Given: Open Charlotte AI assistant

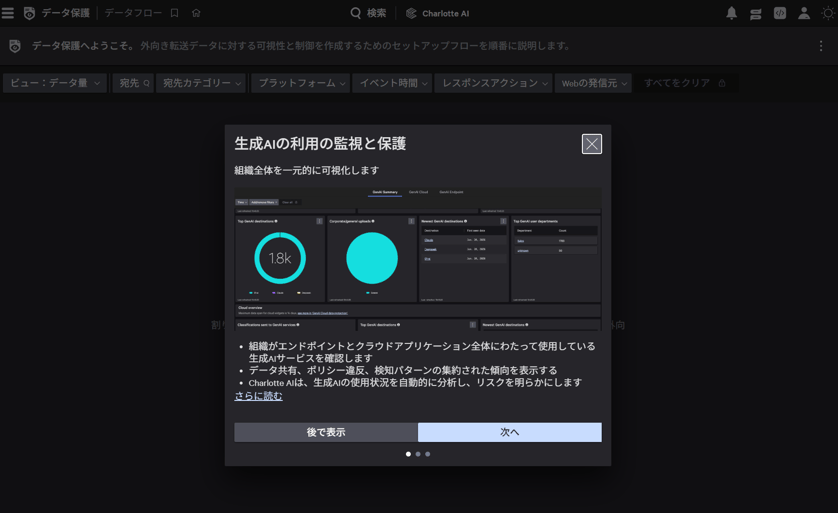Looking at the screenshot, I should pyautogui.click(x=437, y=13).
